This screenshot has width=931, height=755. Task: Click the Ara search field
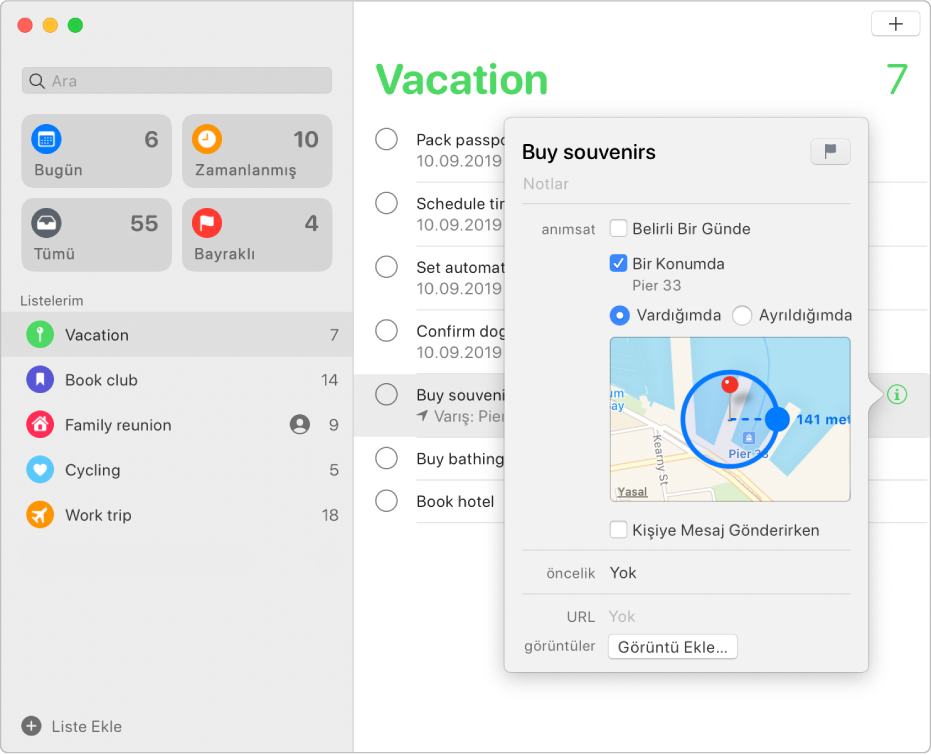(177, 81)
